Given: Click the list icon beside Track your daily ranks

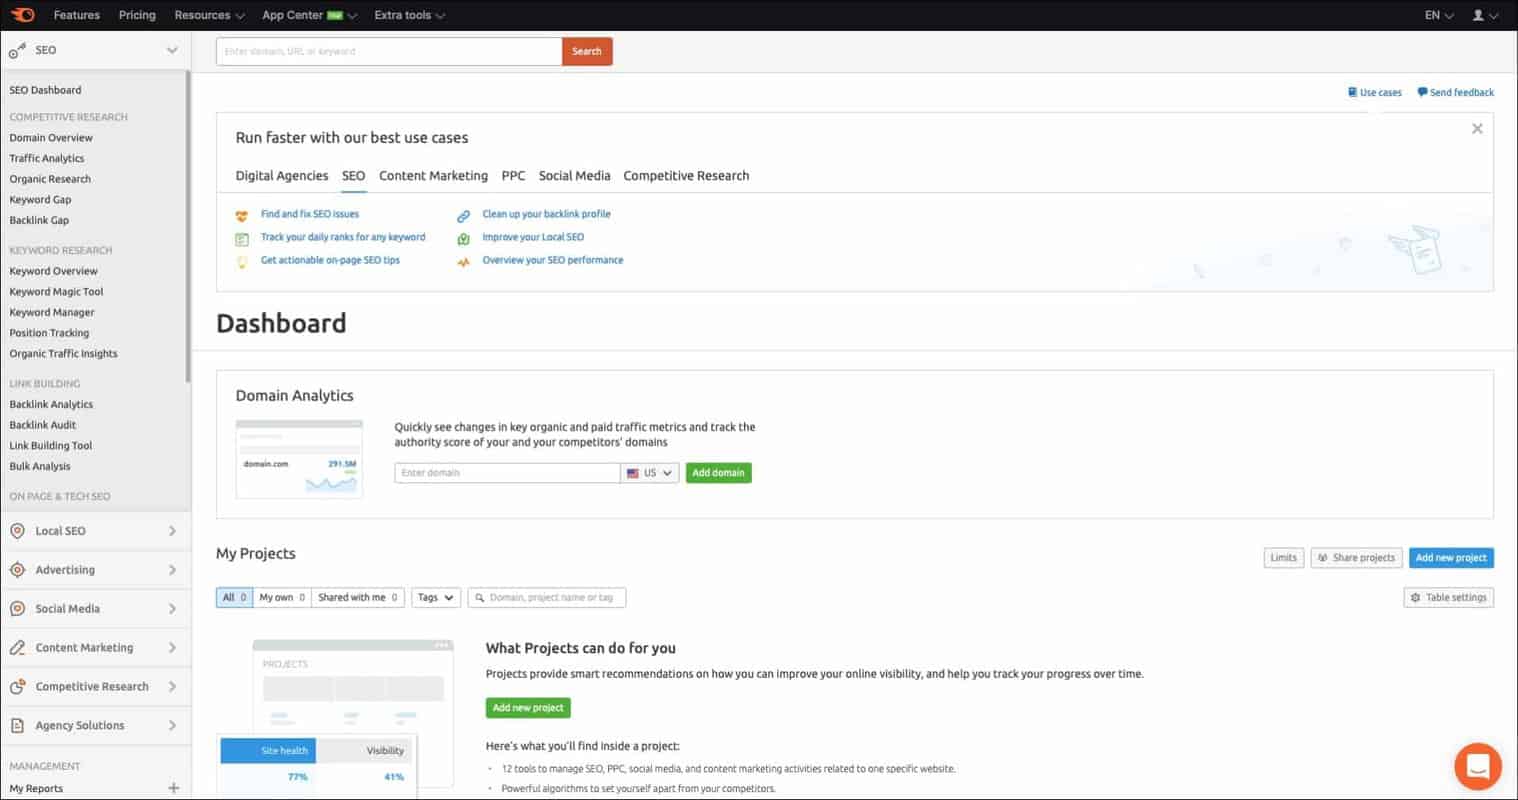Looking at the screenshot, I should (242, 239).
